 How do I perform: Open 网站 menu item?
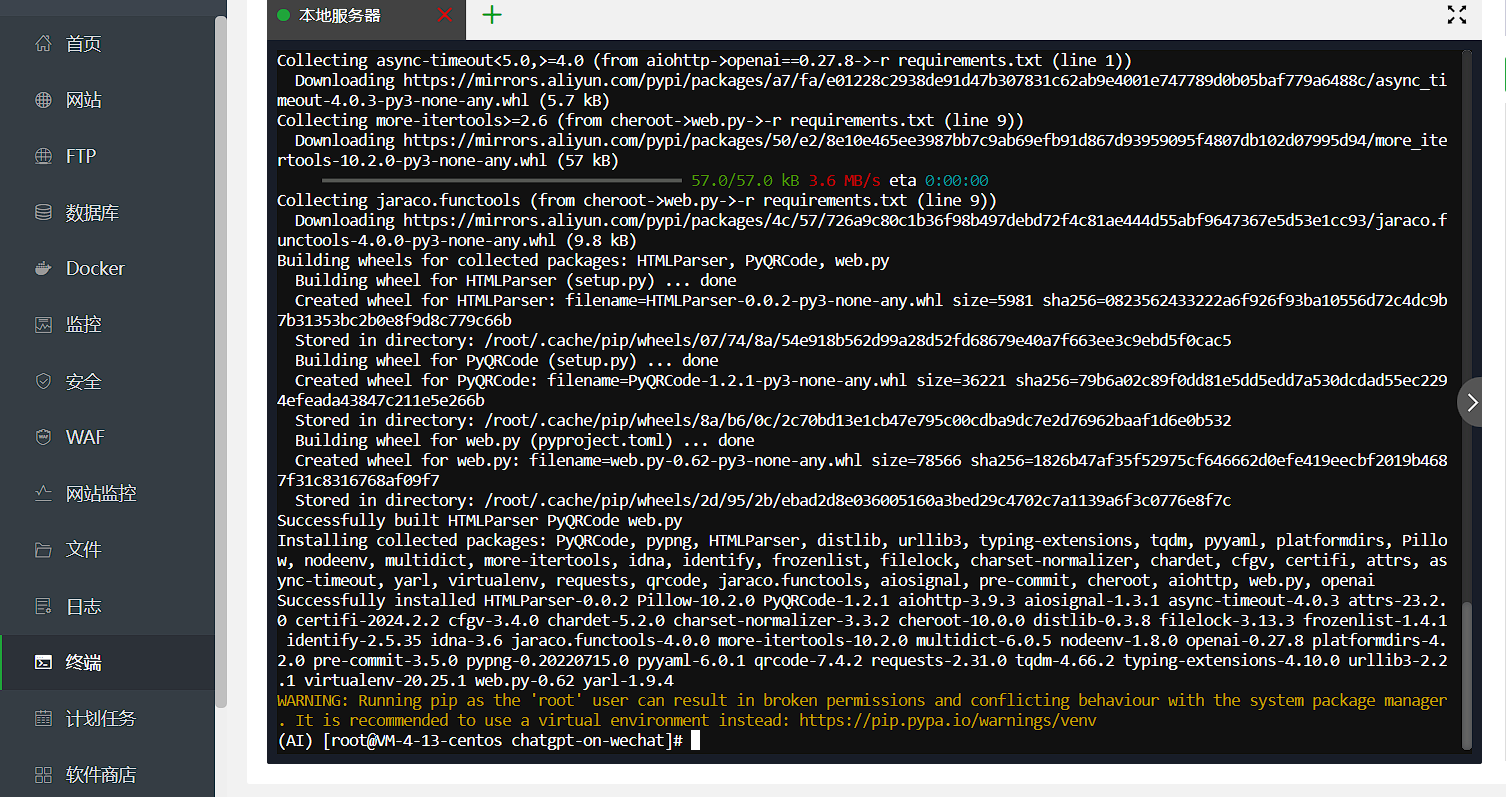(107, 100)
